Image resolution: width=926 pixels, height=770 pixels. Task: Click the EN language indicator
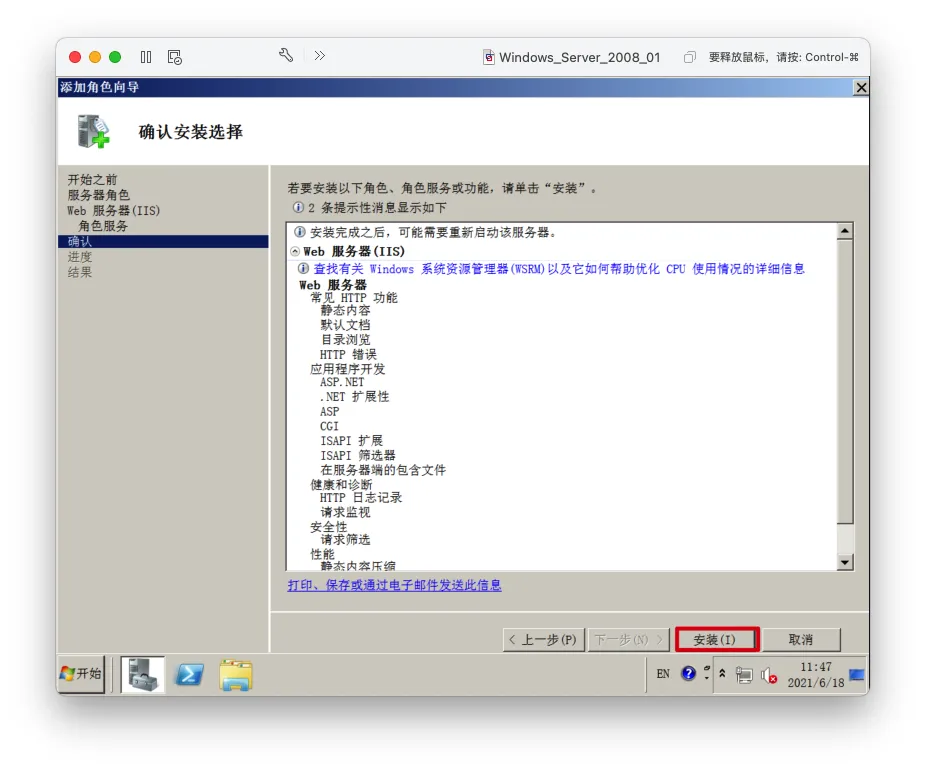663,674
